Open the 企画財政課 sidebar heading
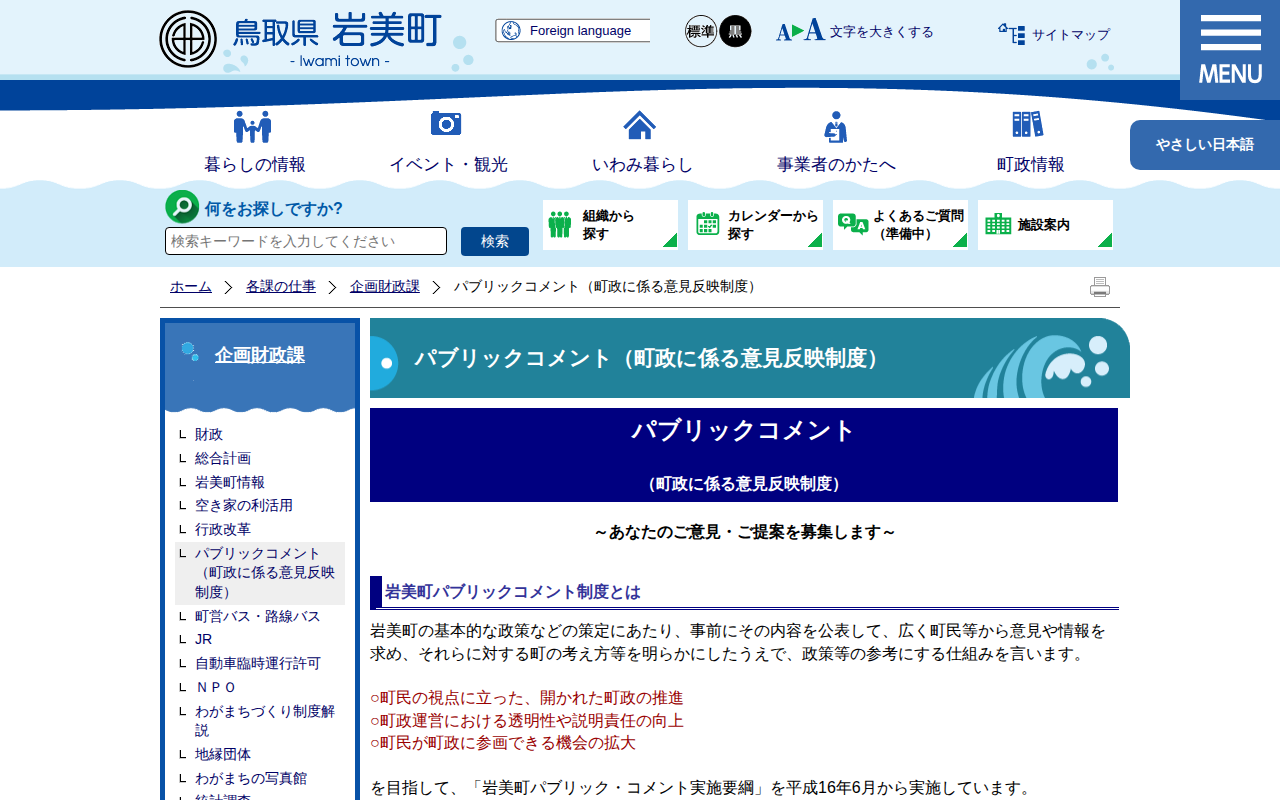Image resolution: width=1280 pixels, height=800 pixels. [x=259, y=355]
